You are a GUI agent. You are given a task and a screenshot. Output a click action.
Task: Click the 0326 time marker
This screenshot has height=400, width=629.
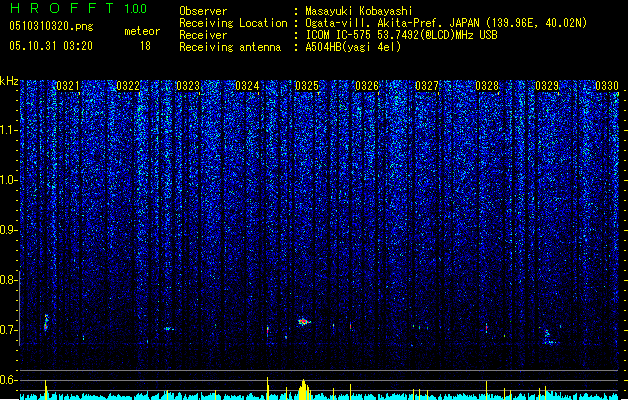[367, 86]
